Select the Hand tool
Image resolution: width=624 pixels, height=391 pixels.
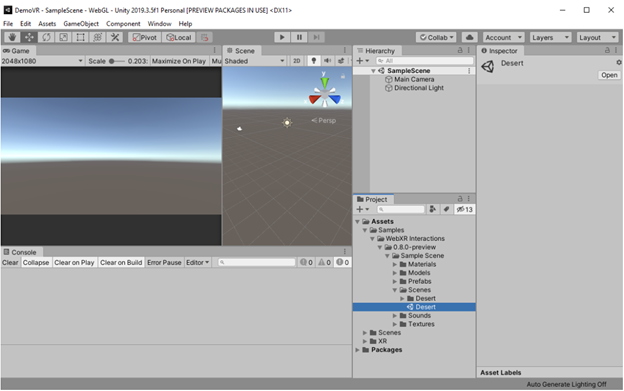[12, 37]
